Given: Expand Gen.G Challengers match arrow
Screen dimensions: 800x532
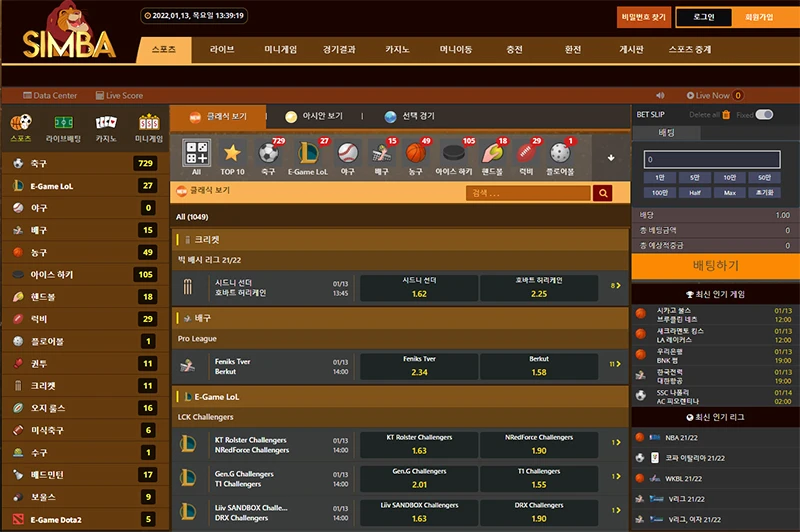Looking at the screenshot, I should click(616, 476).
